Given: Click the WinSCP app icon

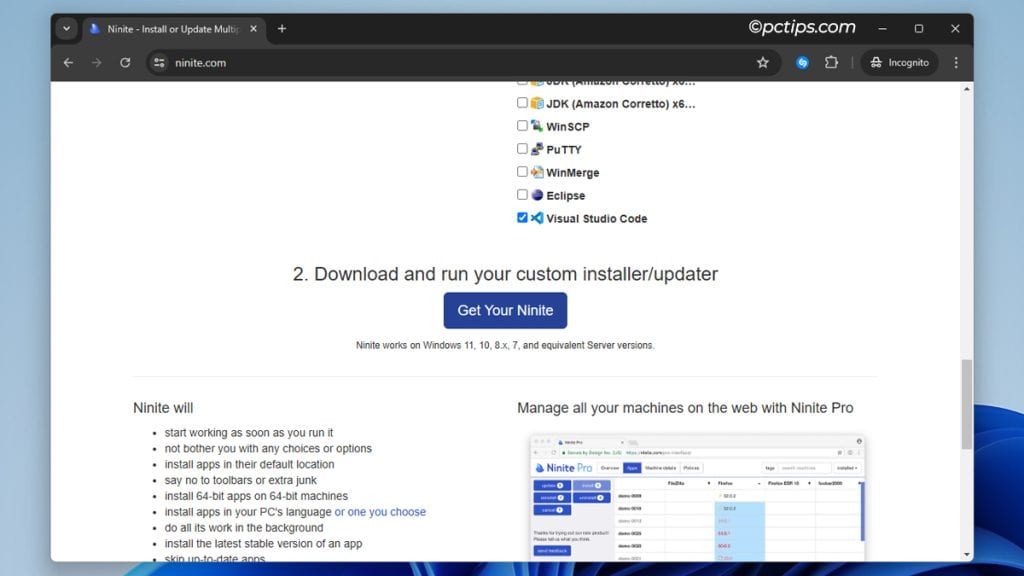Looking at the screenshot, I should coord(535,125).
